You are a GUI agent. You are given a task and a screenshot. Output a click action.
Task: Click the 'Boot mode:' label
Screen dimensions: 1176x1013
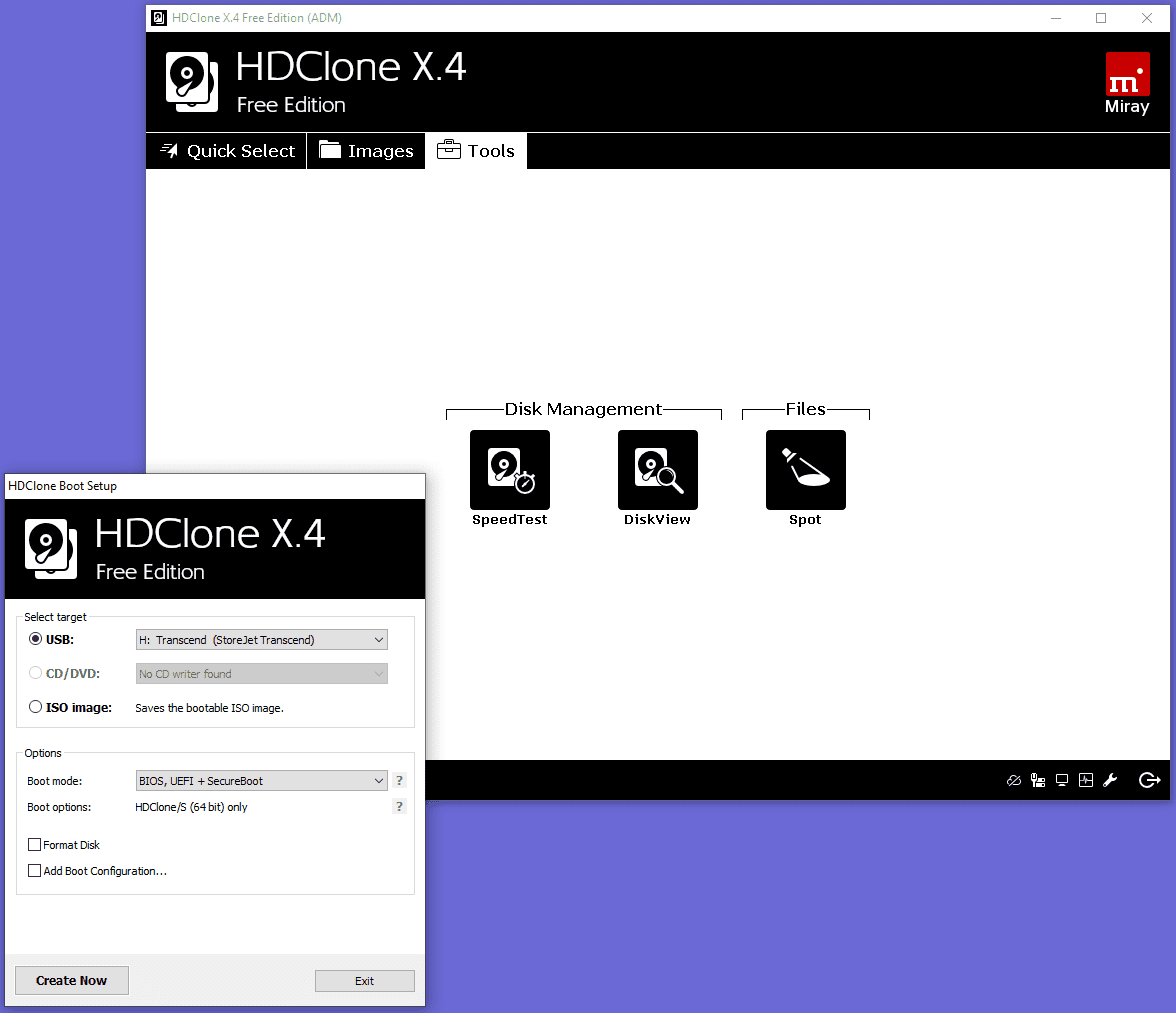point(55,781)
